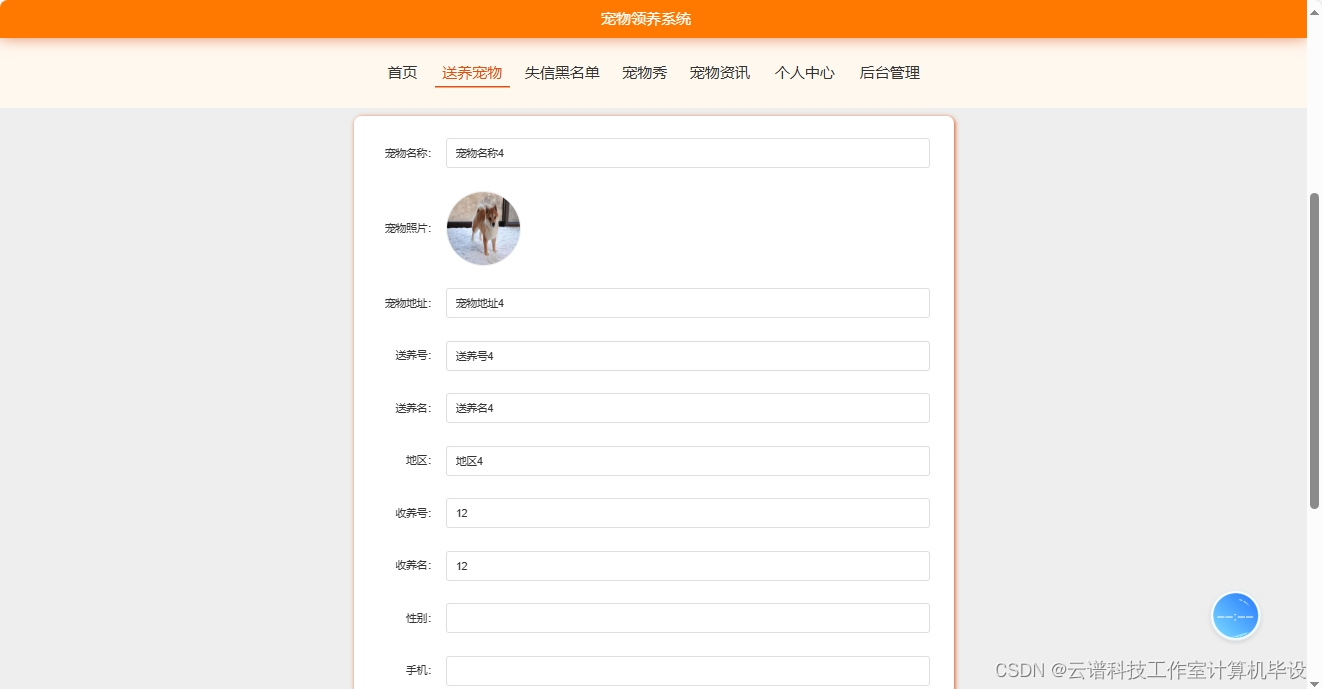This screenshot has height=689, width=1322.
Task: Enter the 后台管理 admin backend
Action: coord(888,72)
